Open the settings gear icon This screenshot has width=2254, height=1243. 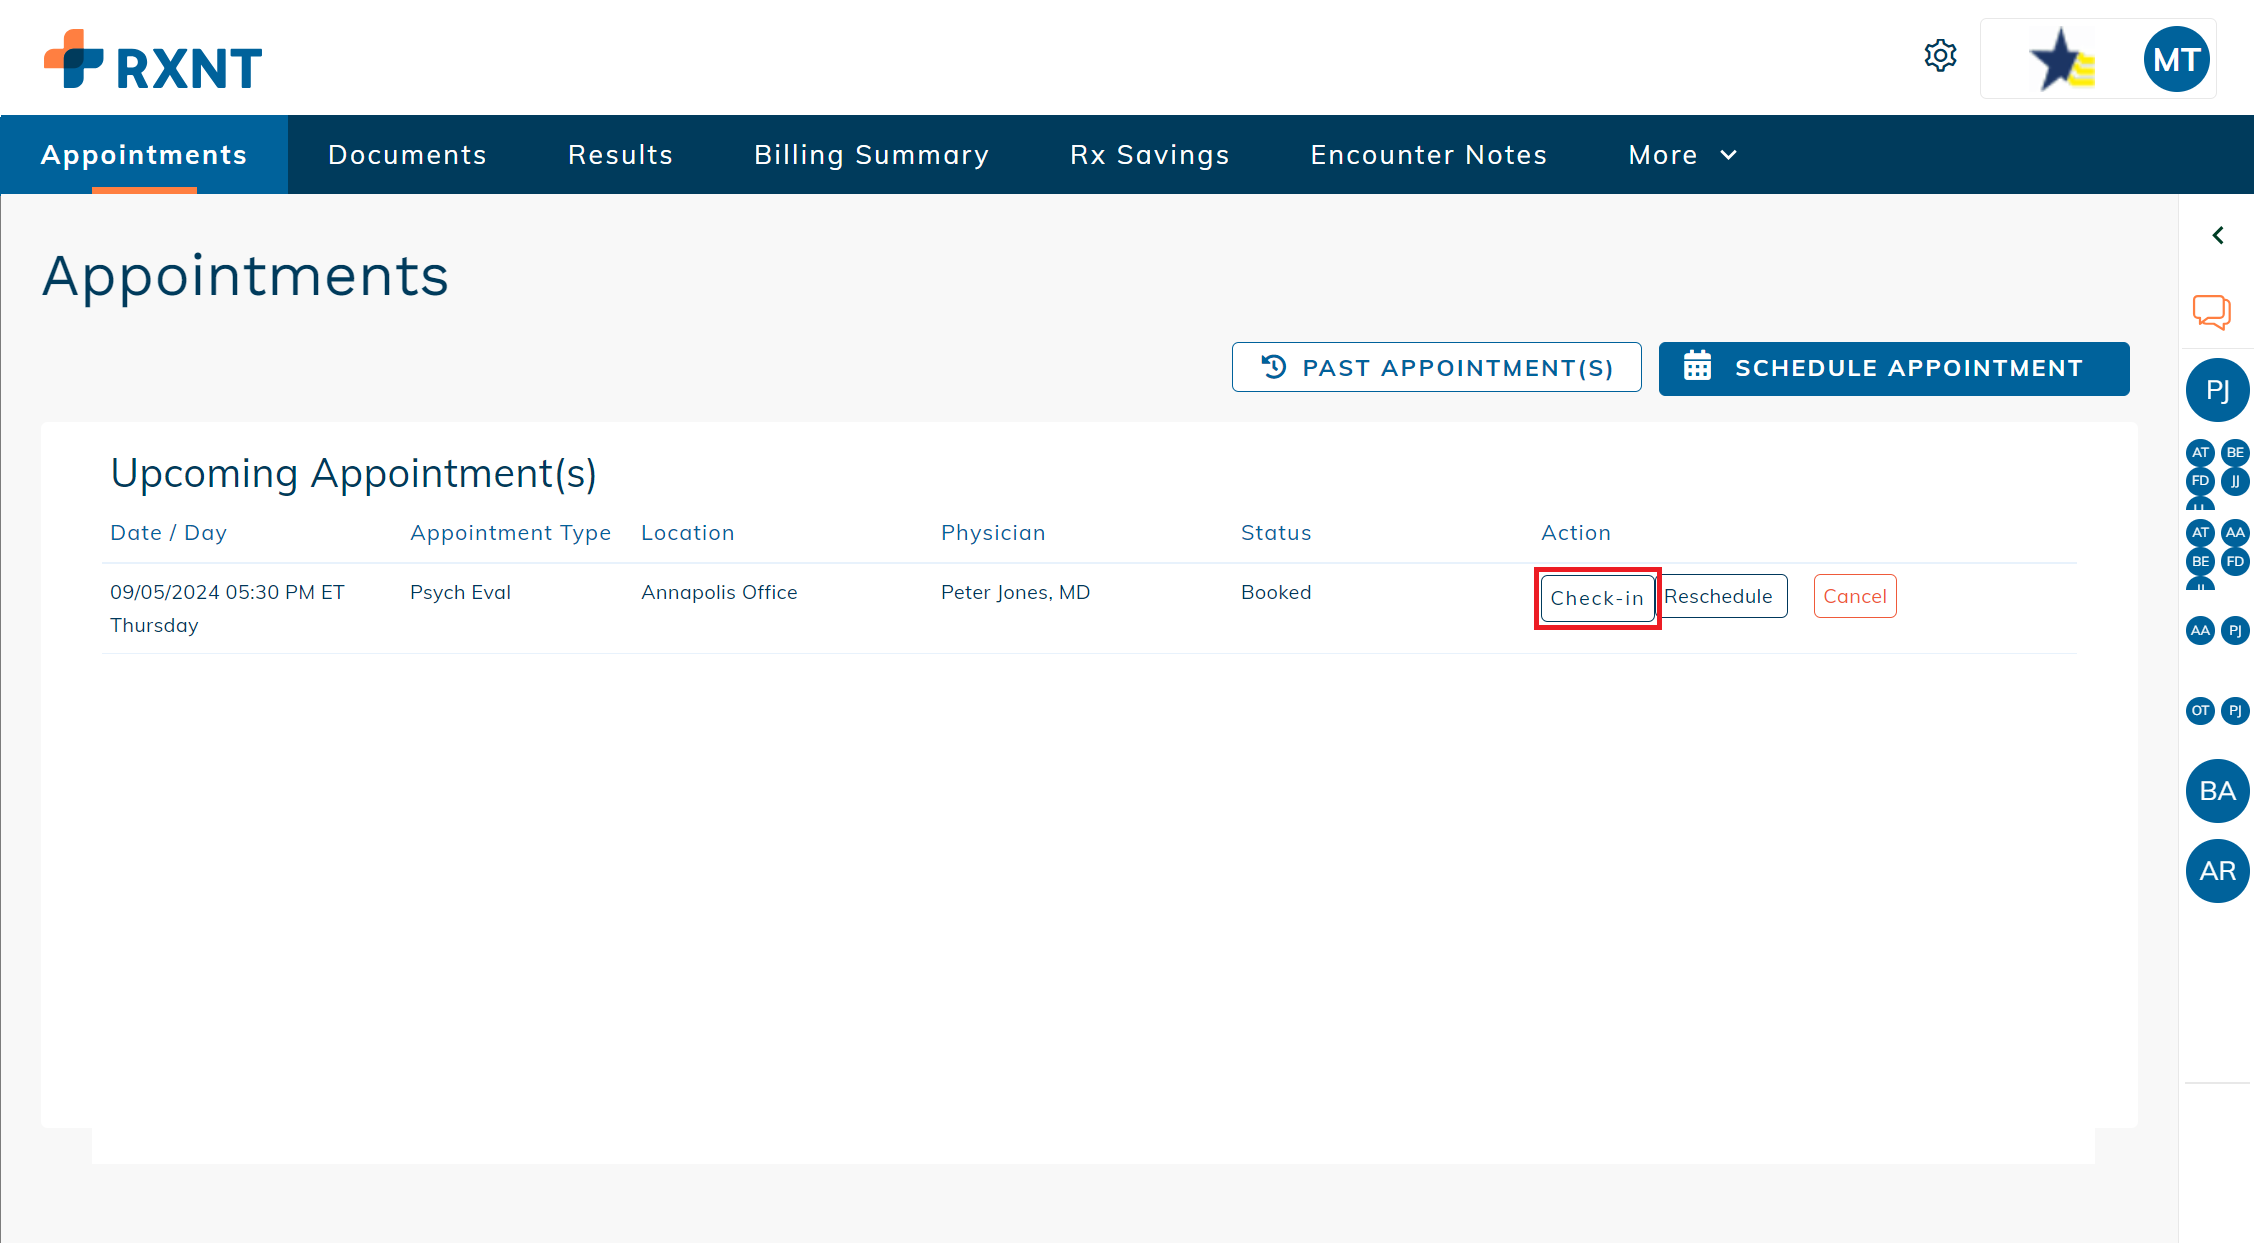[x=1940, y=56]
